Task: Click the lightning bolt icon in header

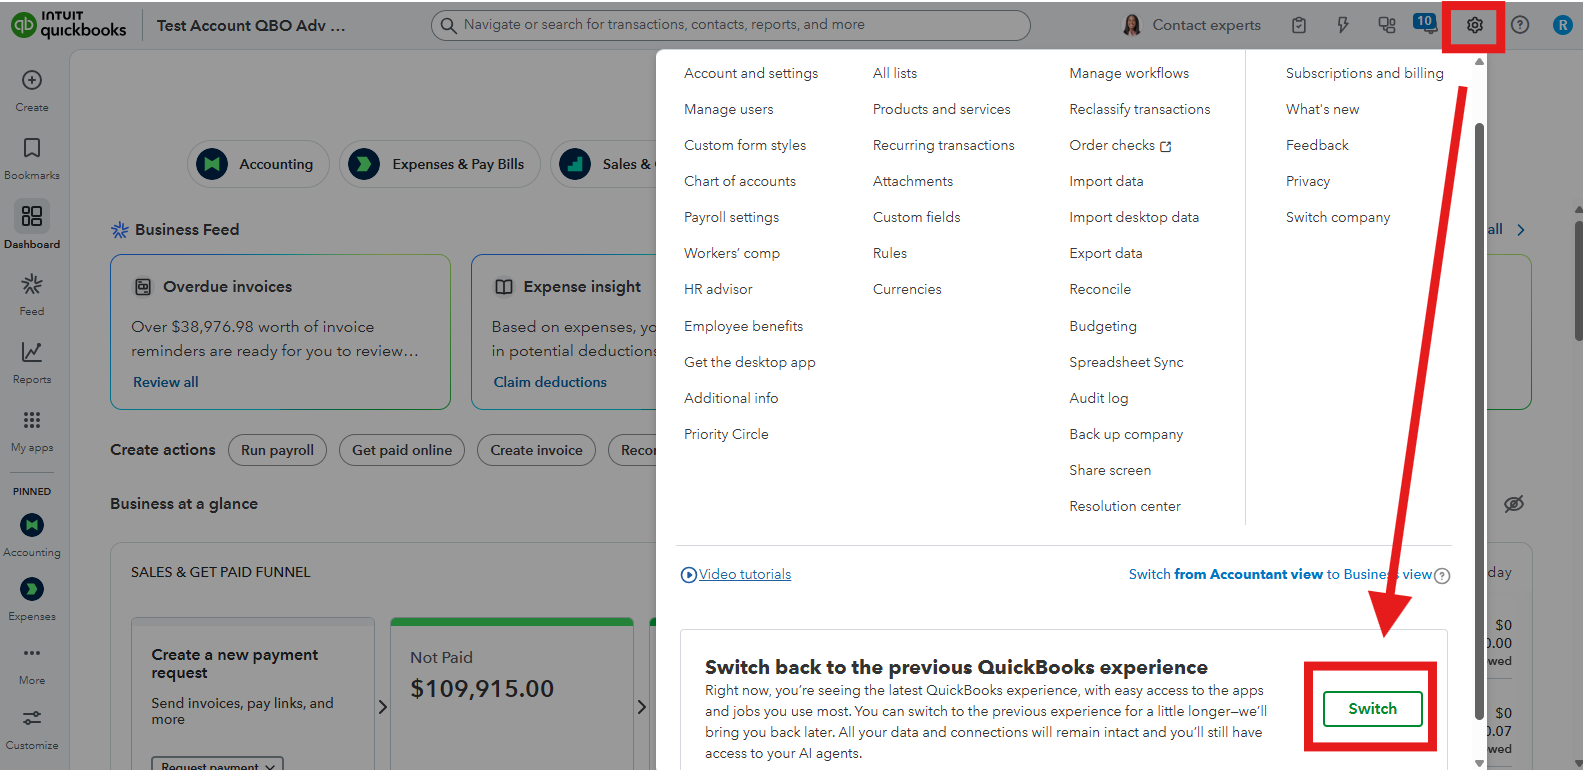Action: (x=1343, y=25)
